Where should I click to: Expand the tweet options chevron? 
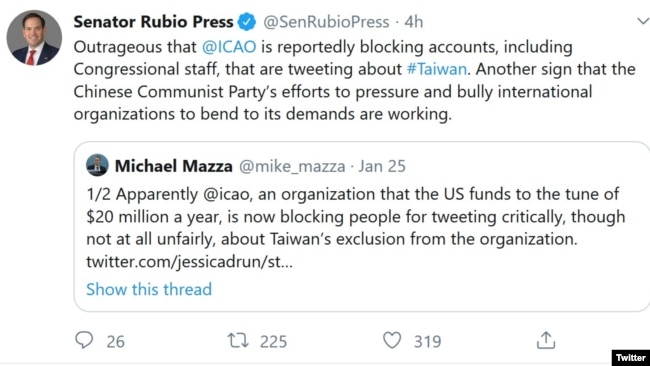point(643,21)
